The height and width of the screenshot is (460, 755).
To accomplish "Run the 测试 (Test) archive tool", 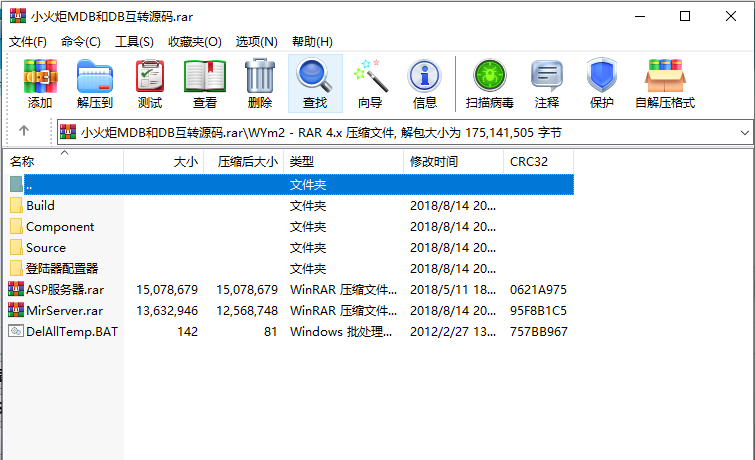I will point(150,76).
